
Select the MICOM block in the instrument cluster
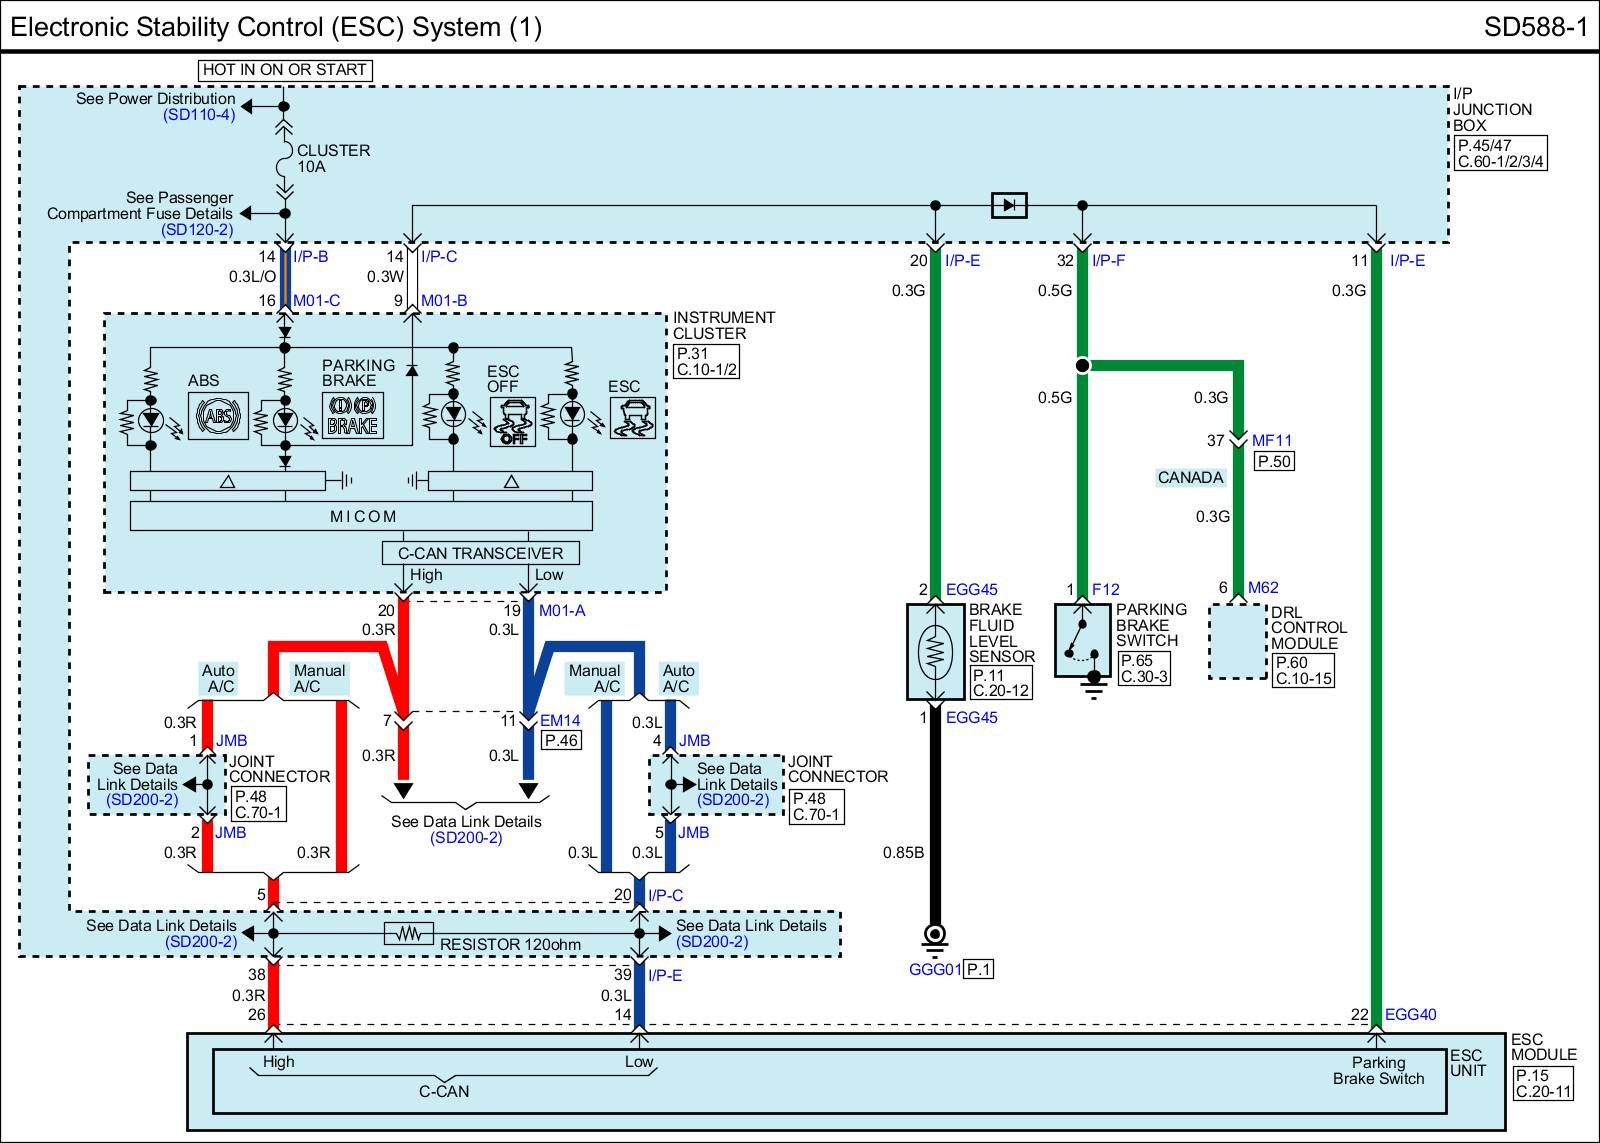click(x=362, y=516)
